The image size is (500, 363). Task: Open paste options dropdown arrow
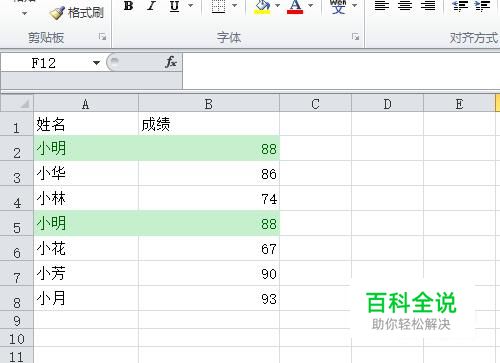(24, 14)
